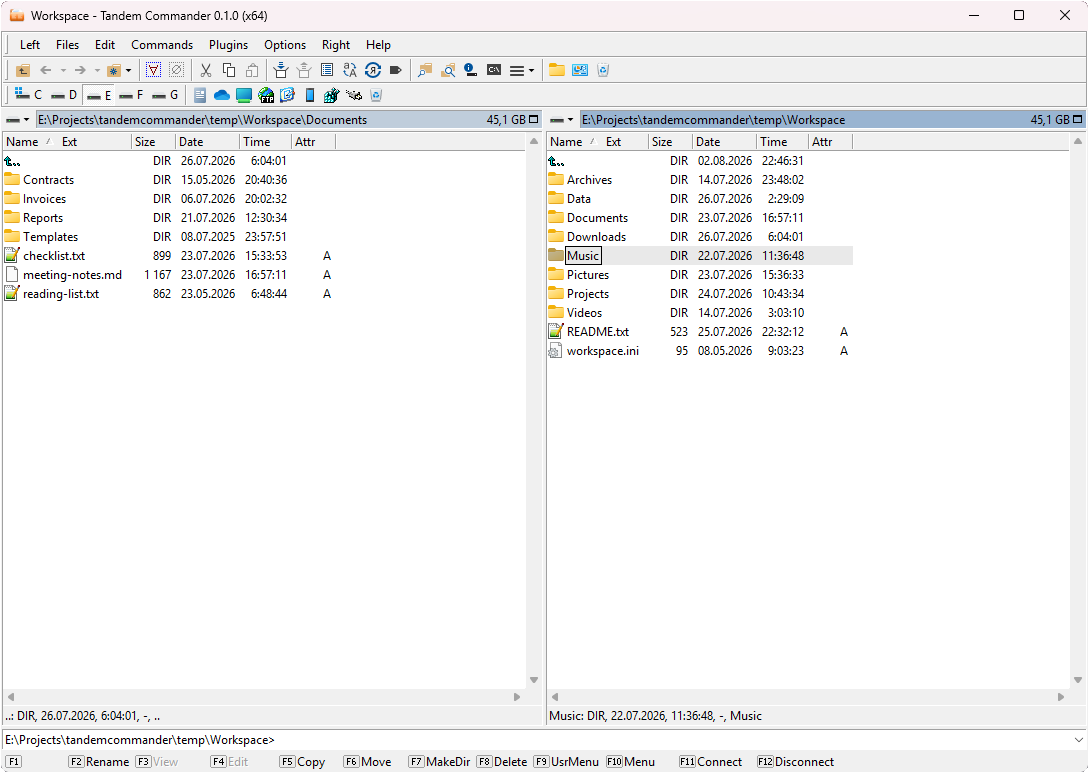
Task: Expand the command line history dropdown
Action: [1078, 740]
